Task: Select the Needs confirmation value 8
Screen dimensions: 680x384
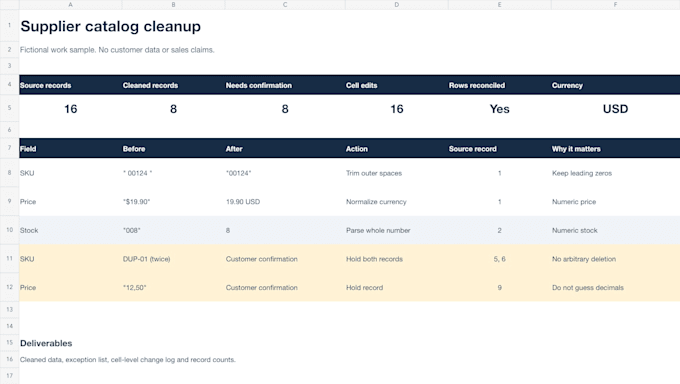Action: [x=285, y=109]
